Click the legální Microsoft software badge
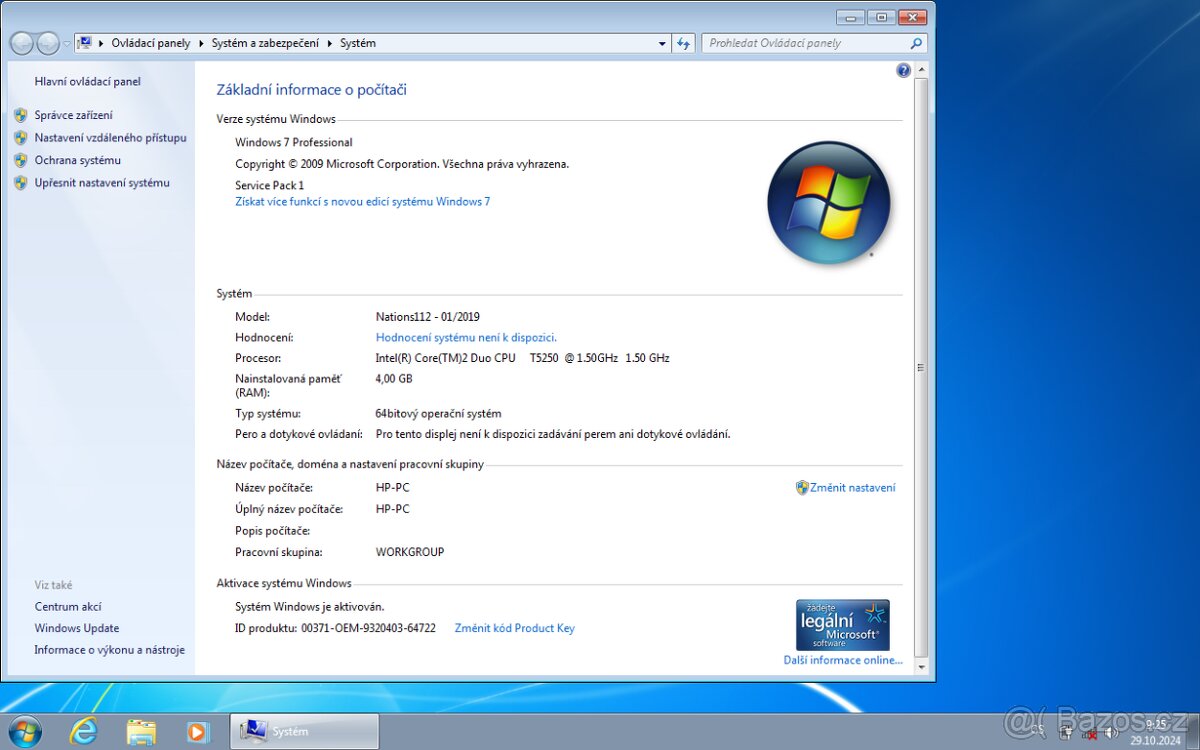Viewport: 1200px width, 750px height. coord(843,625)
